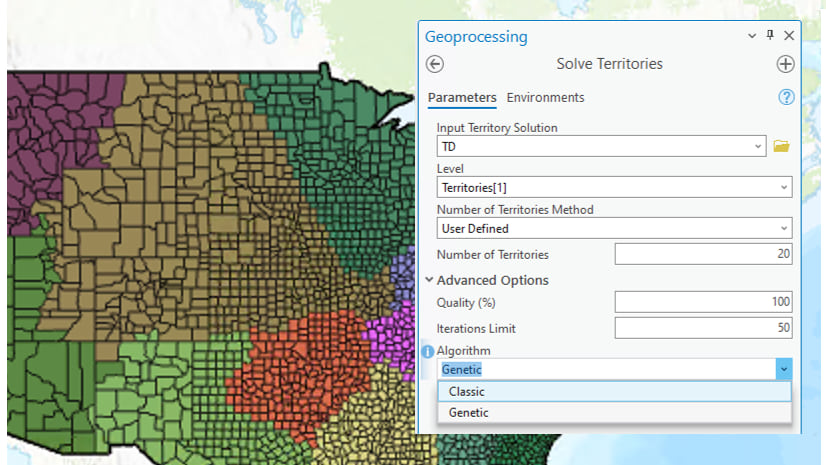826x465 pixels.
Task: Close the Geoprocessing pane
Action: click(789, 35)
